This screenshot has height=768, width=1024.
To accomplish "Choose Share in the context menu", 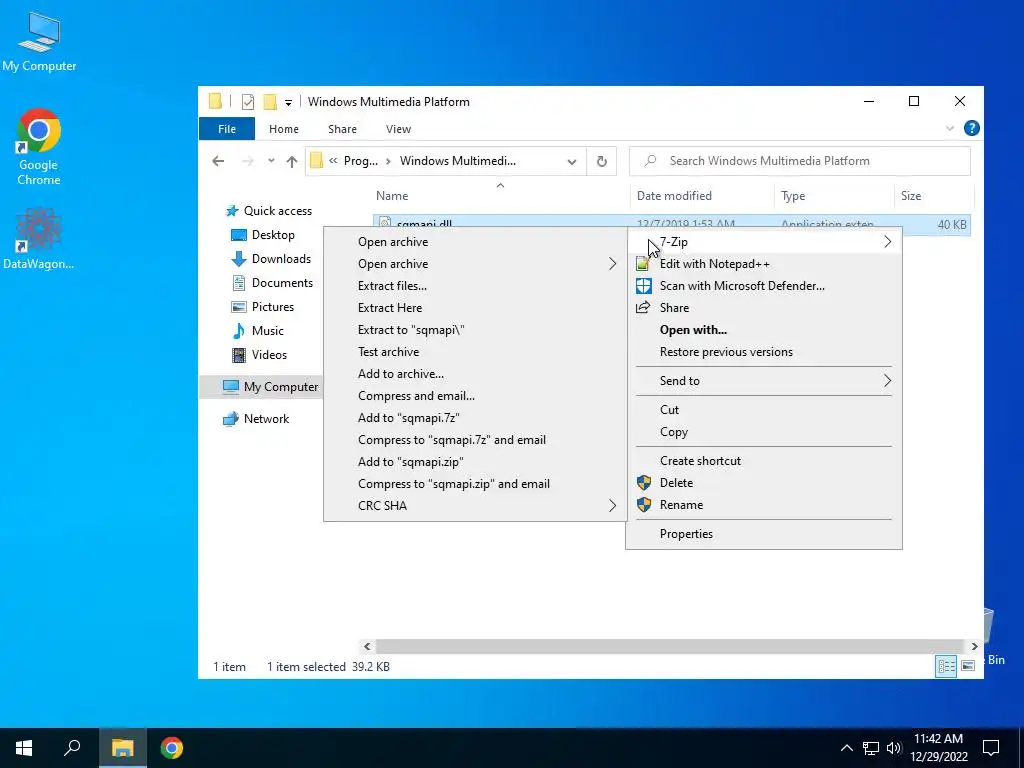I will 763,308.
